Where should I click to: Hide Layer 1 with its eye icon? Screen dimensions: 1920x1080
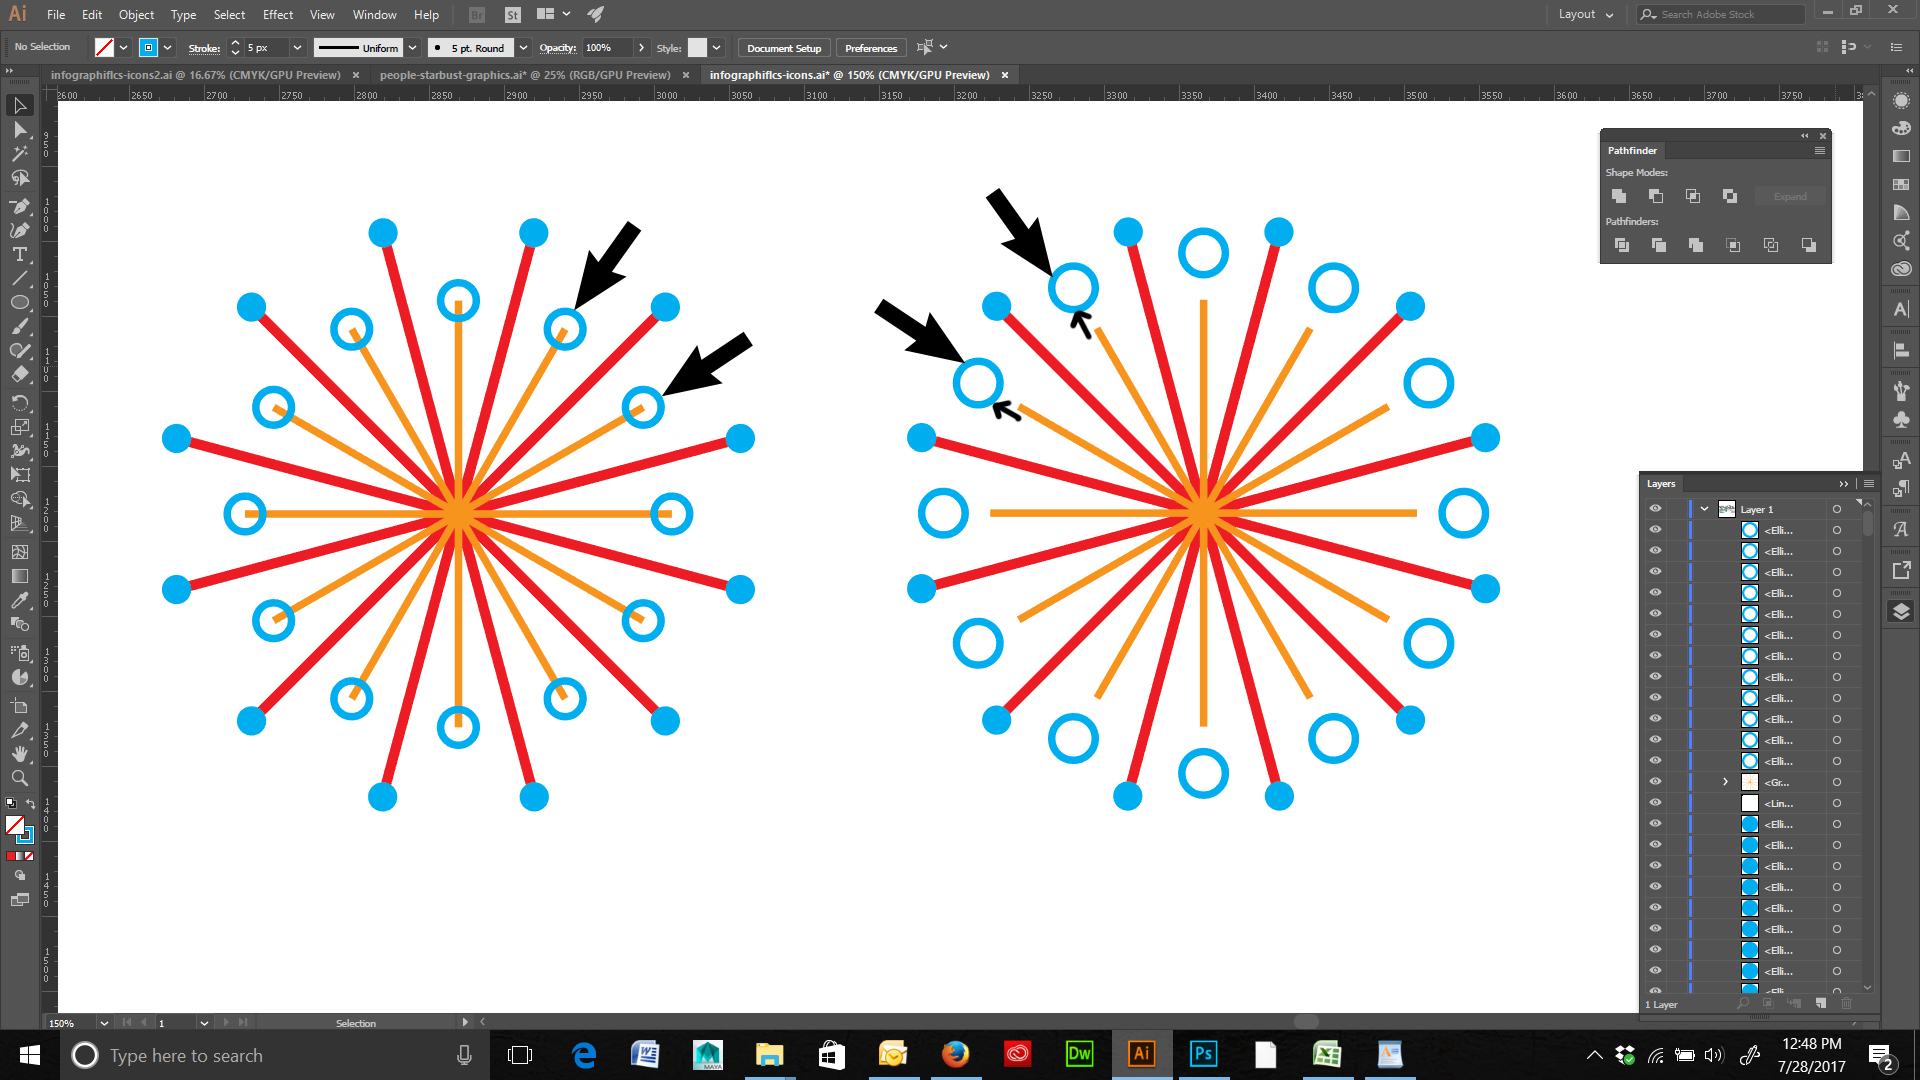click(1655, 509)
